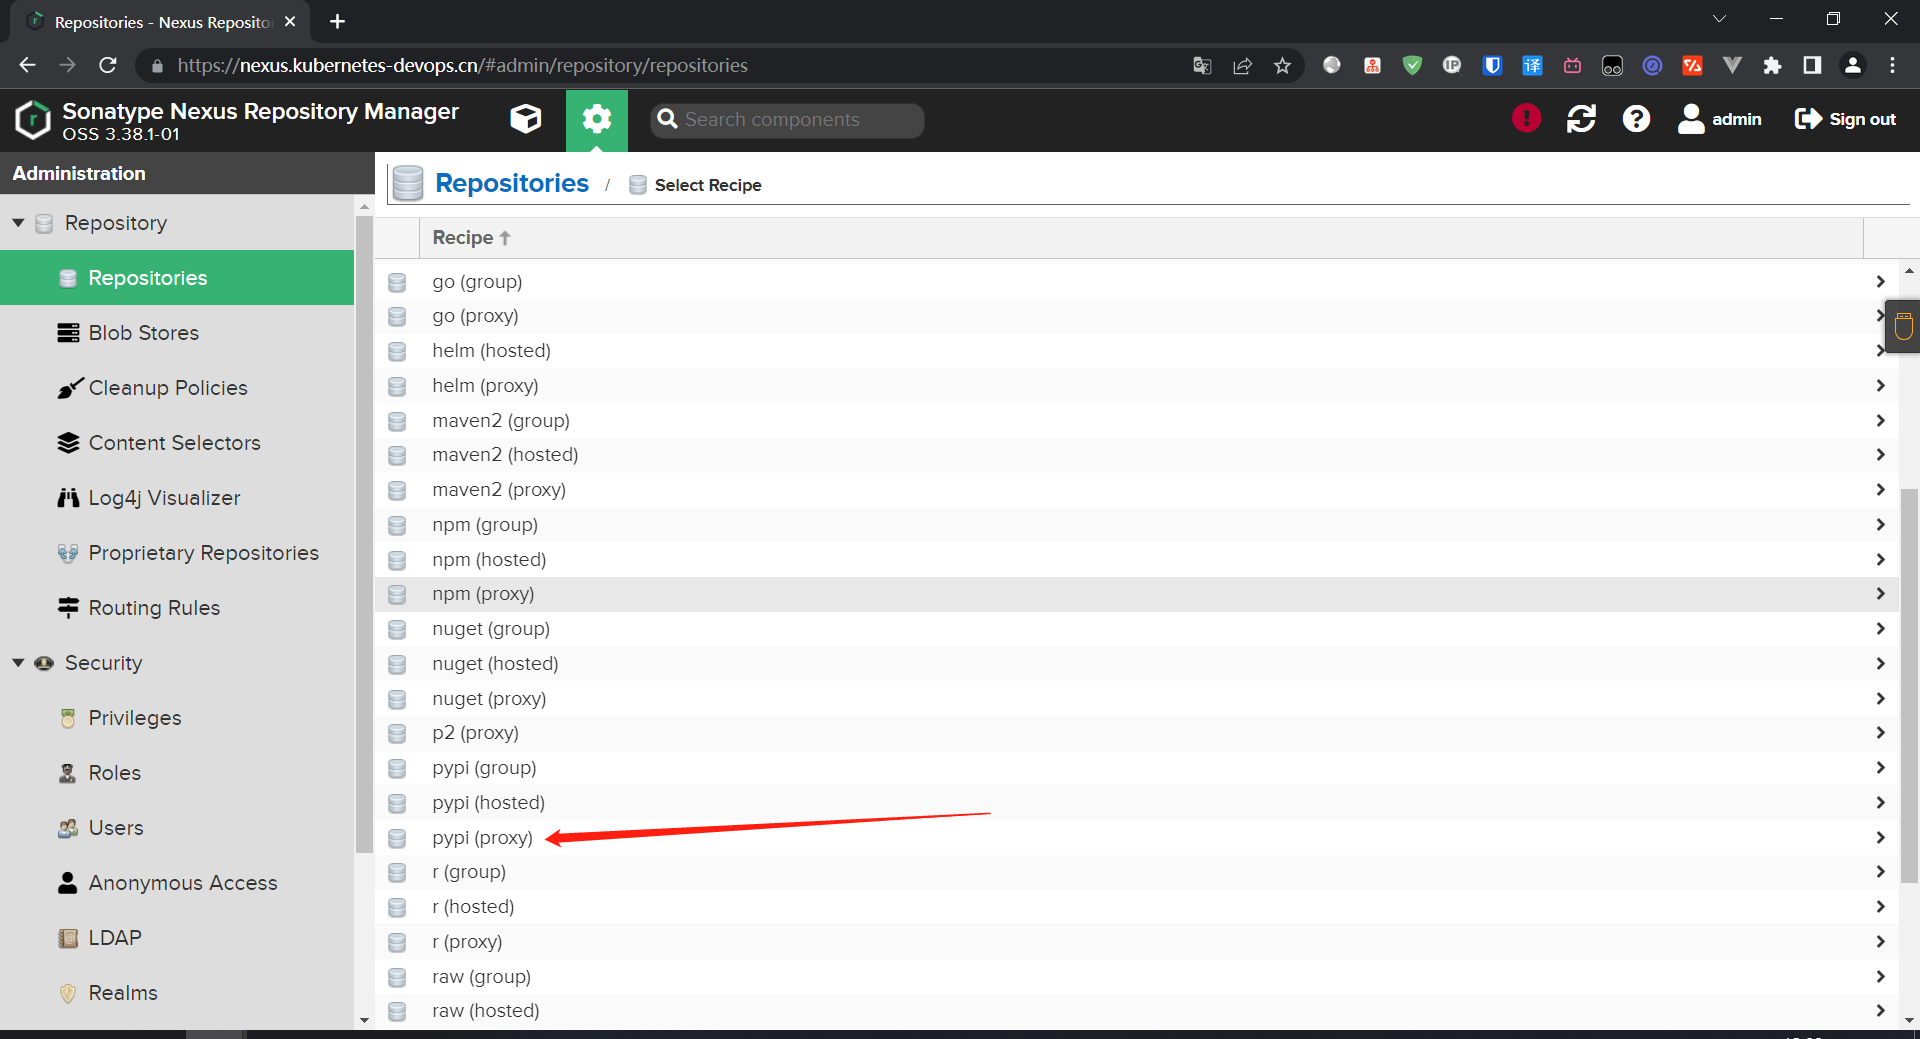Click the admin user account button

point(1720,119)
